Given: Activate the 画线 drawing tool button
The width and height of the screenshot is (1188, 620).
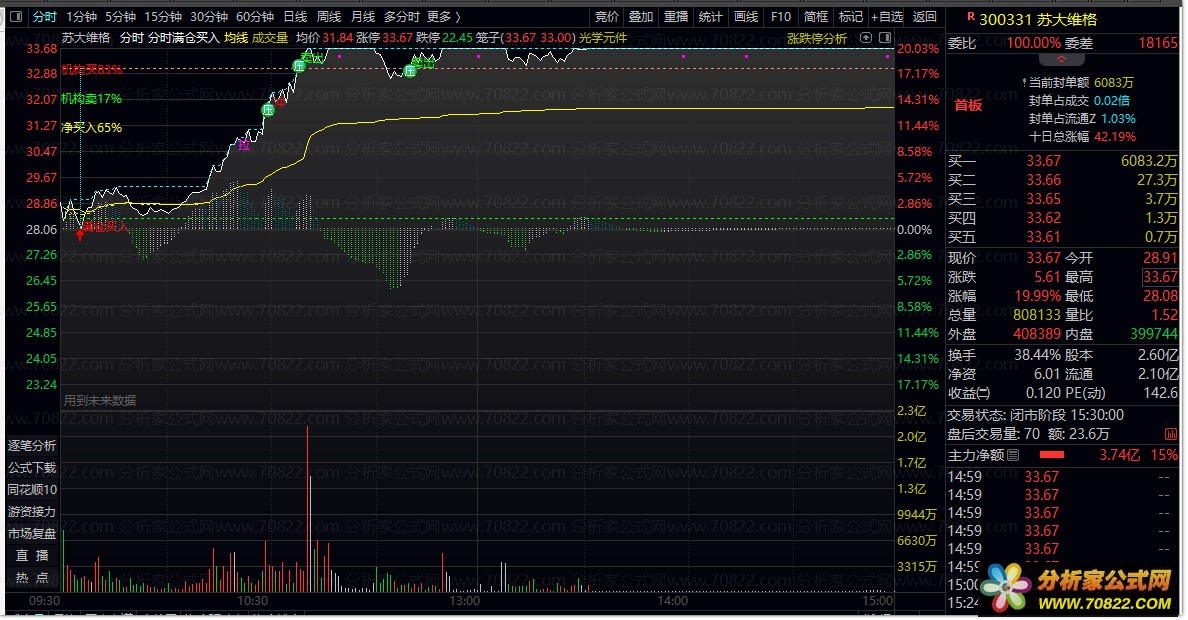Looking at the screenshot, I should tap(746, 17).
